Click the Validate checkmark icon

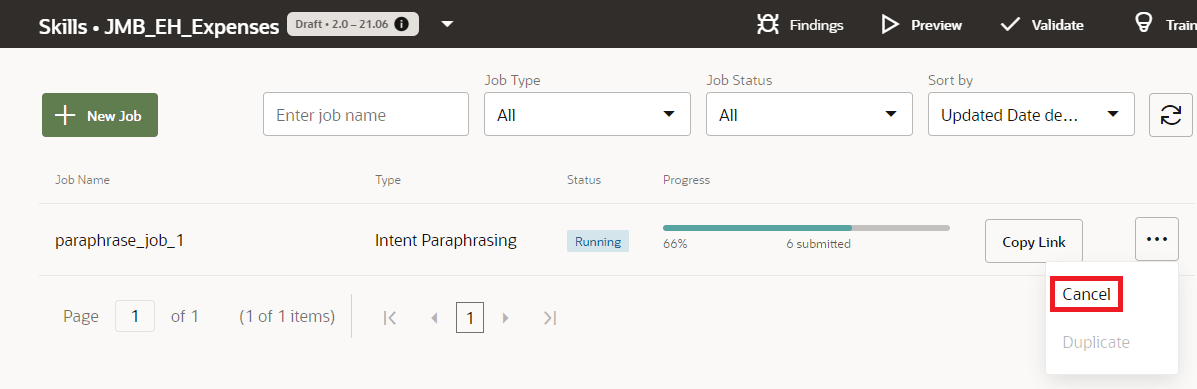pos(1010,24)
